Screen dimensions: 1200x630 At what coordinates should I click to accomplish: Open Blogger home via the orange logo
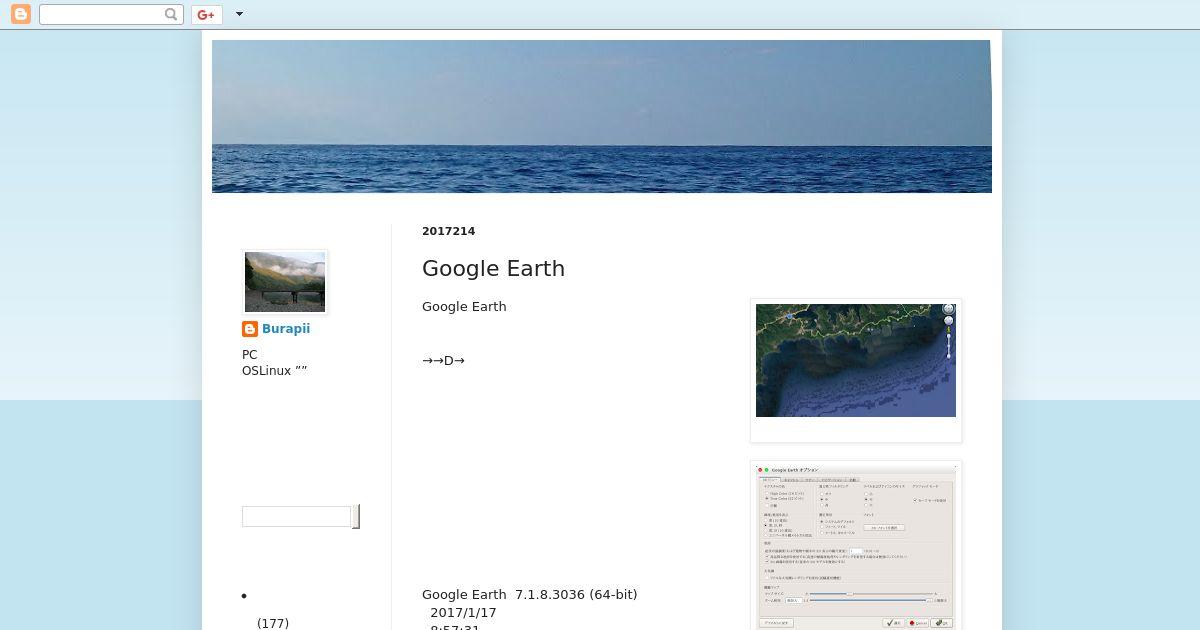coord(20,14)
